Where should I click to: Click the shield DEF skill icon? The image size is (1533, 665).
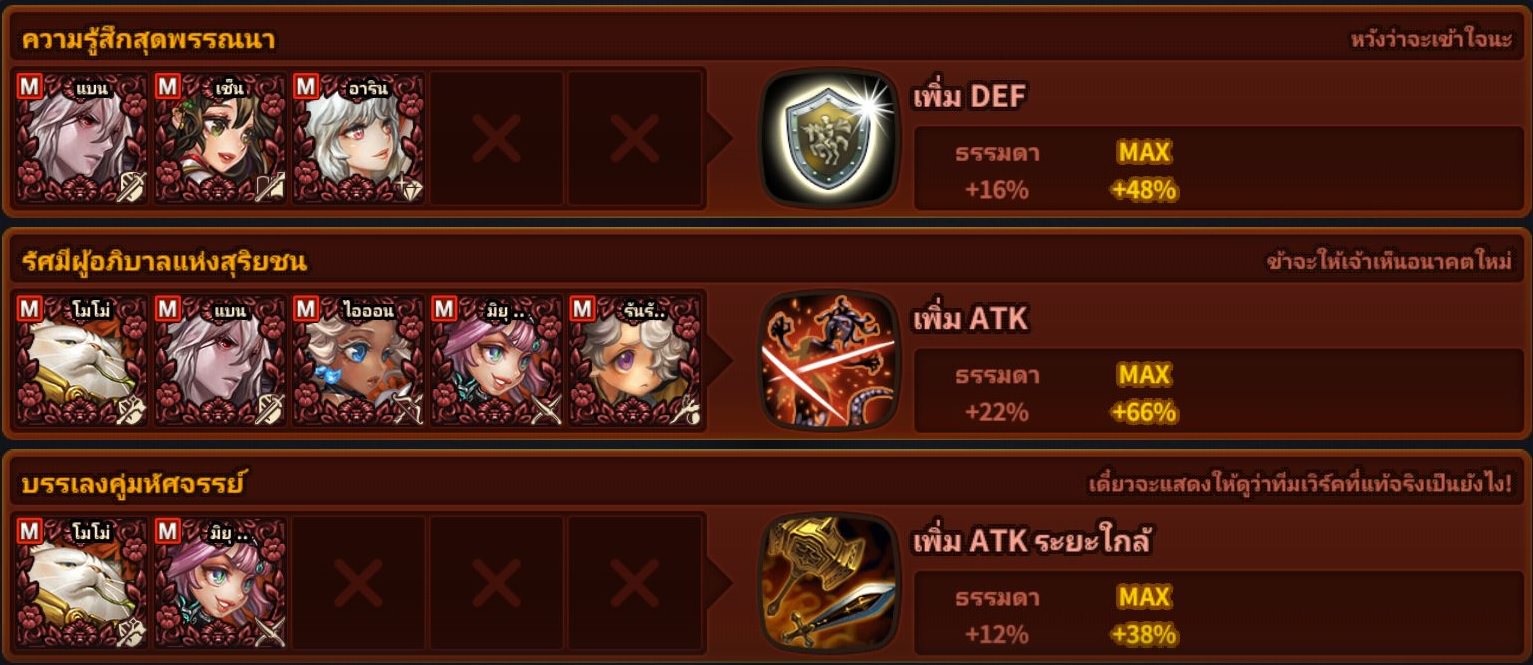pyautogui.click(x=830, y=138)
